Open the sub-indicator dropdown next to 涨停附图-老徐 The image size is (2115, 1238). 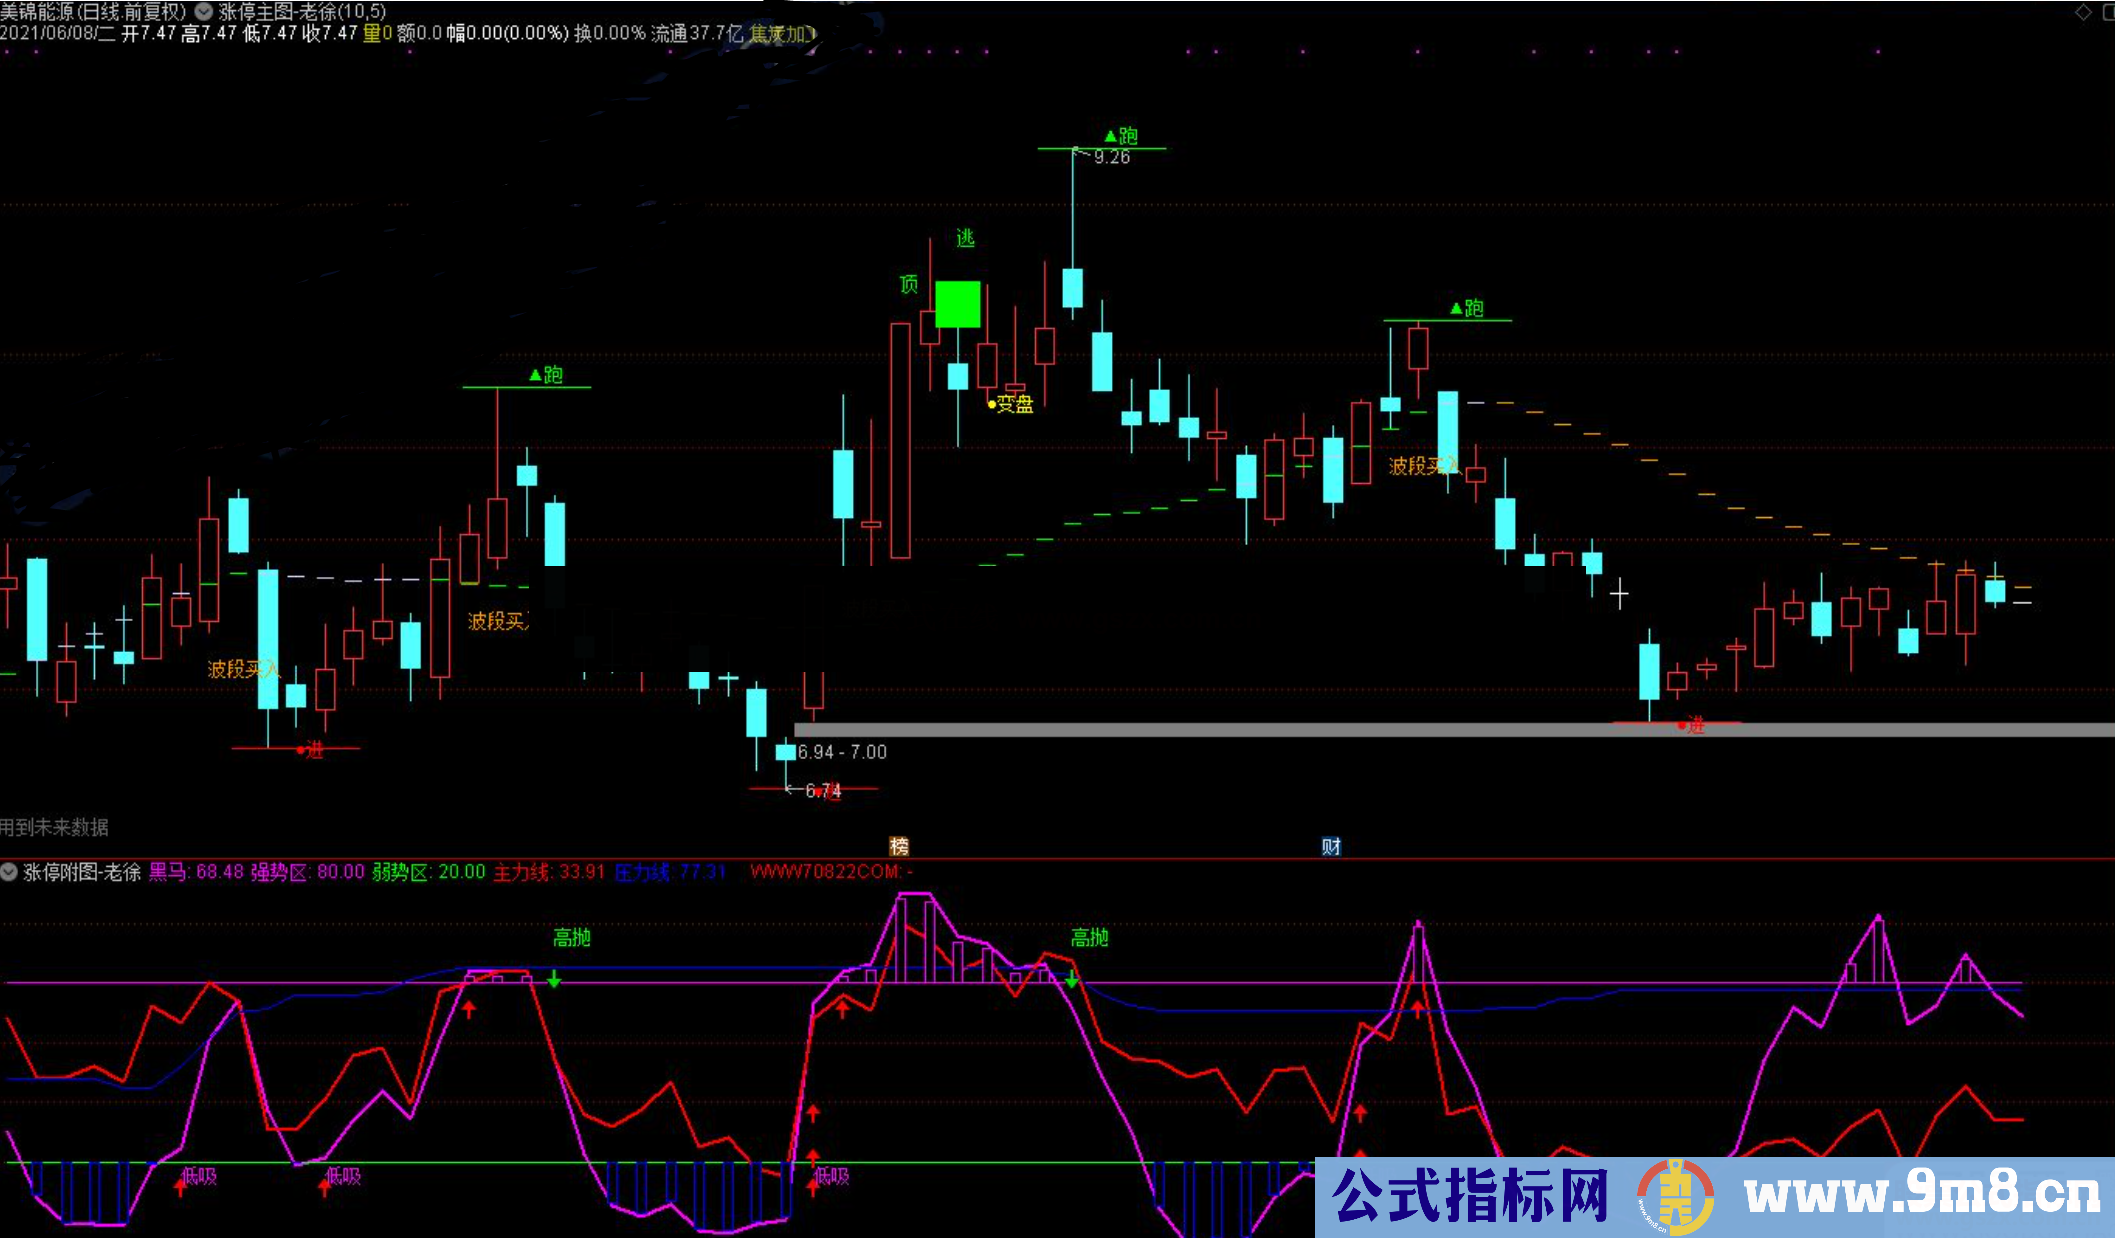9,872
